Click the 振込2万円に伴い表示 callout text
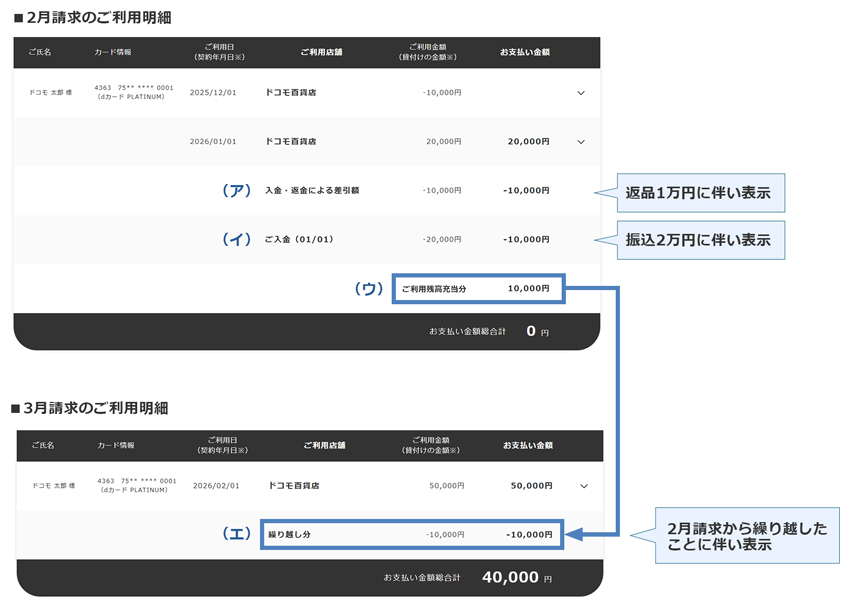This screenshot has width=850, height=609. point(698,240)
